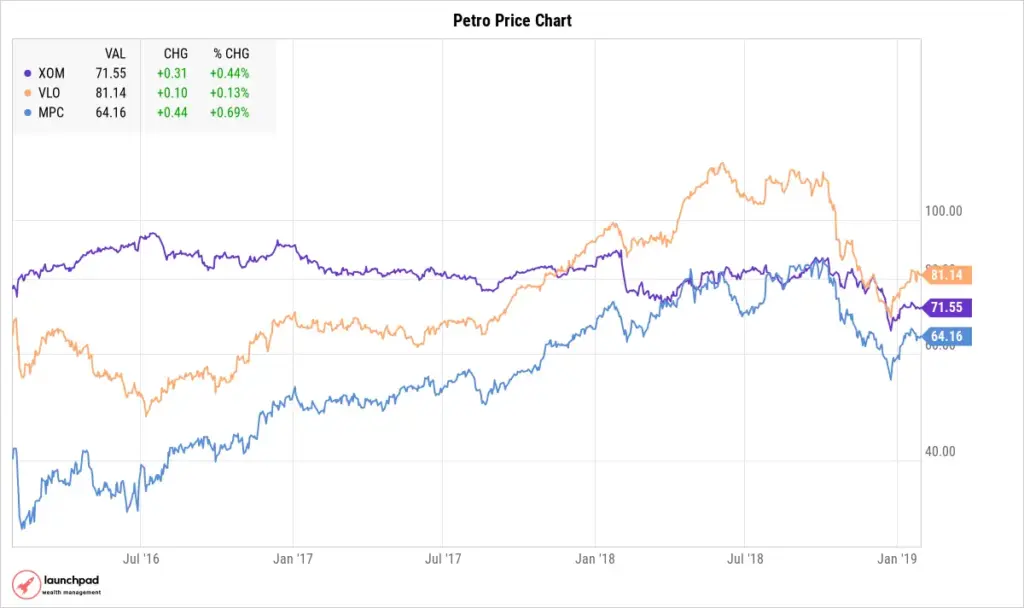
Task: Click the purple 71.55 price tag
Action: point(946,307)
